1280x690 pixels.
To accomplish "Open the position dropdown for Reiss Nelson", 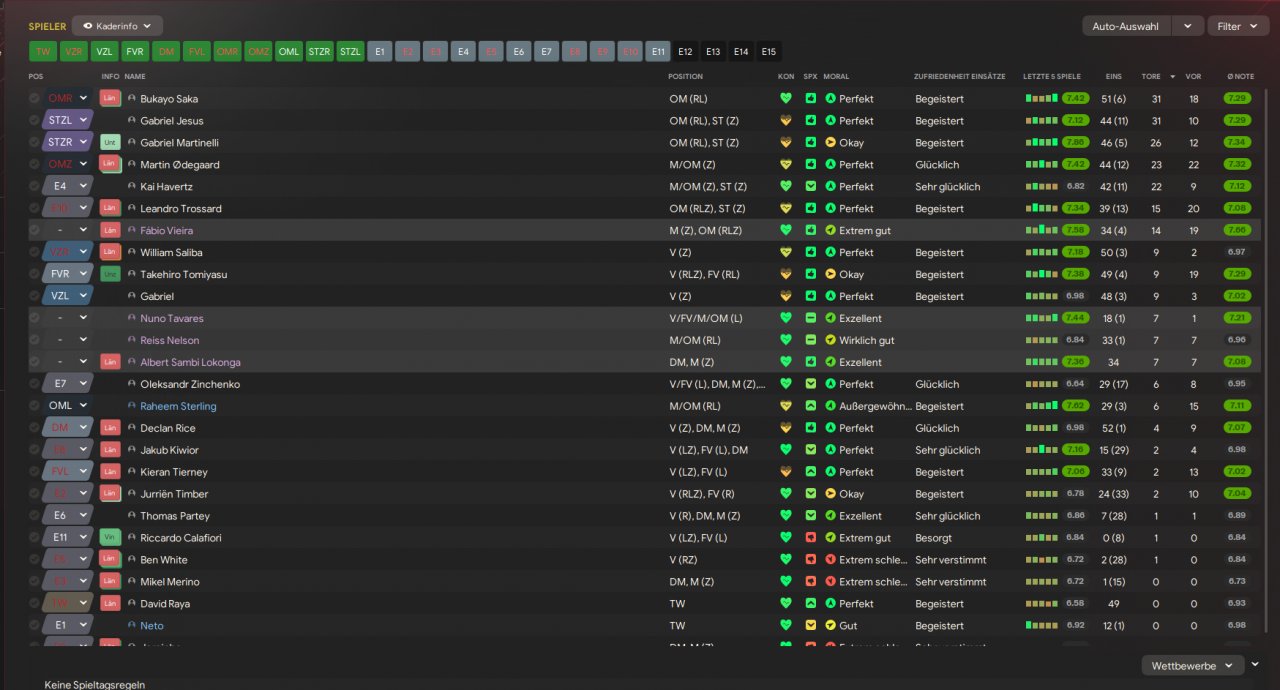I will 68,340.
